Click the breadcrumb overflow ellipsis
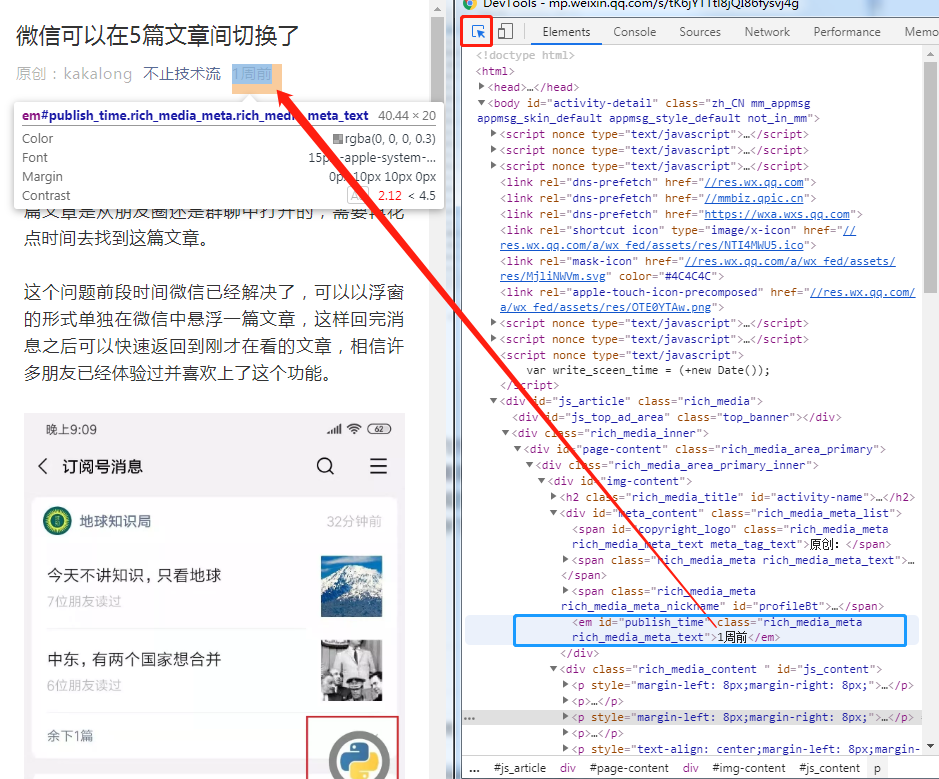This screenshot has width=939, height=779. click(x=474, y=769)
